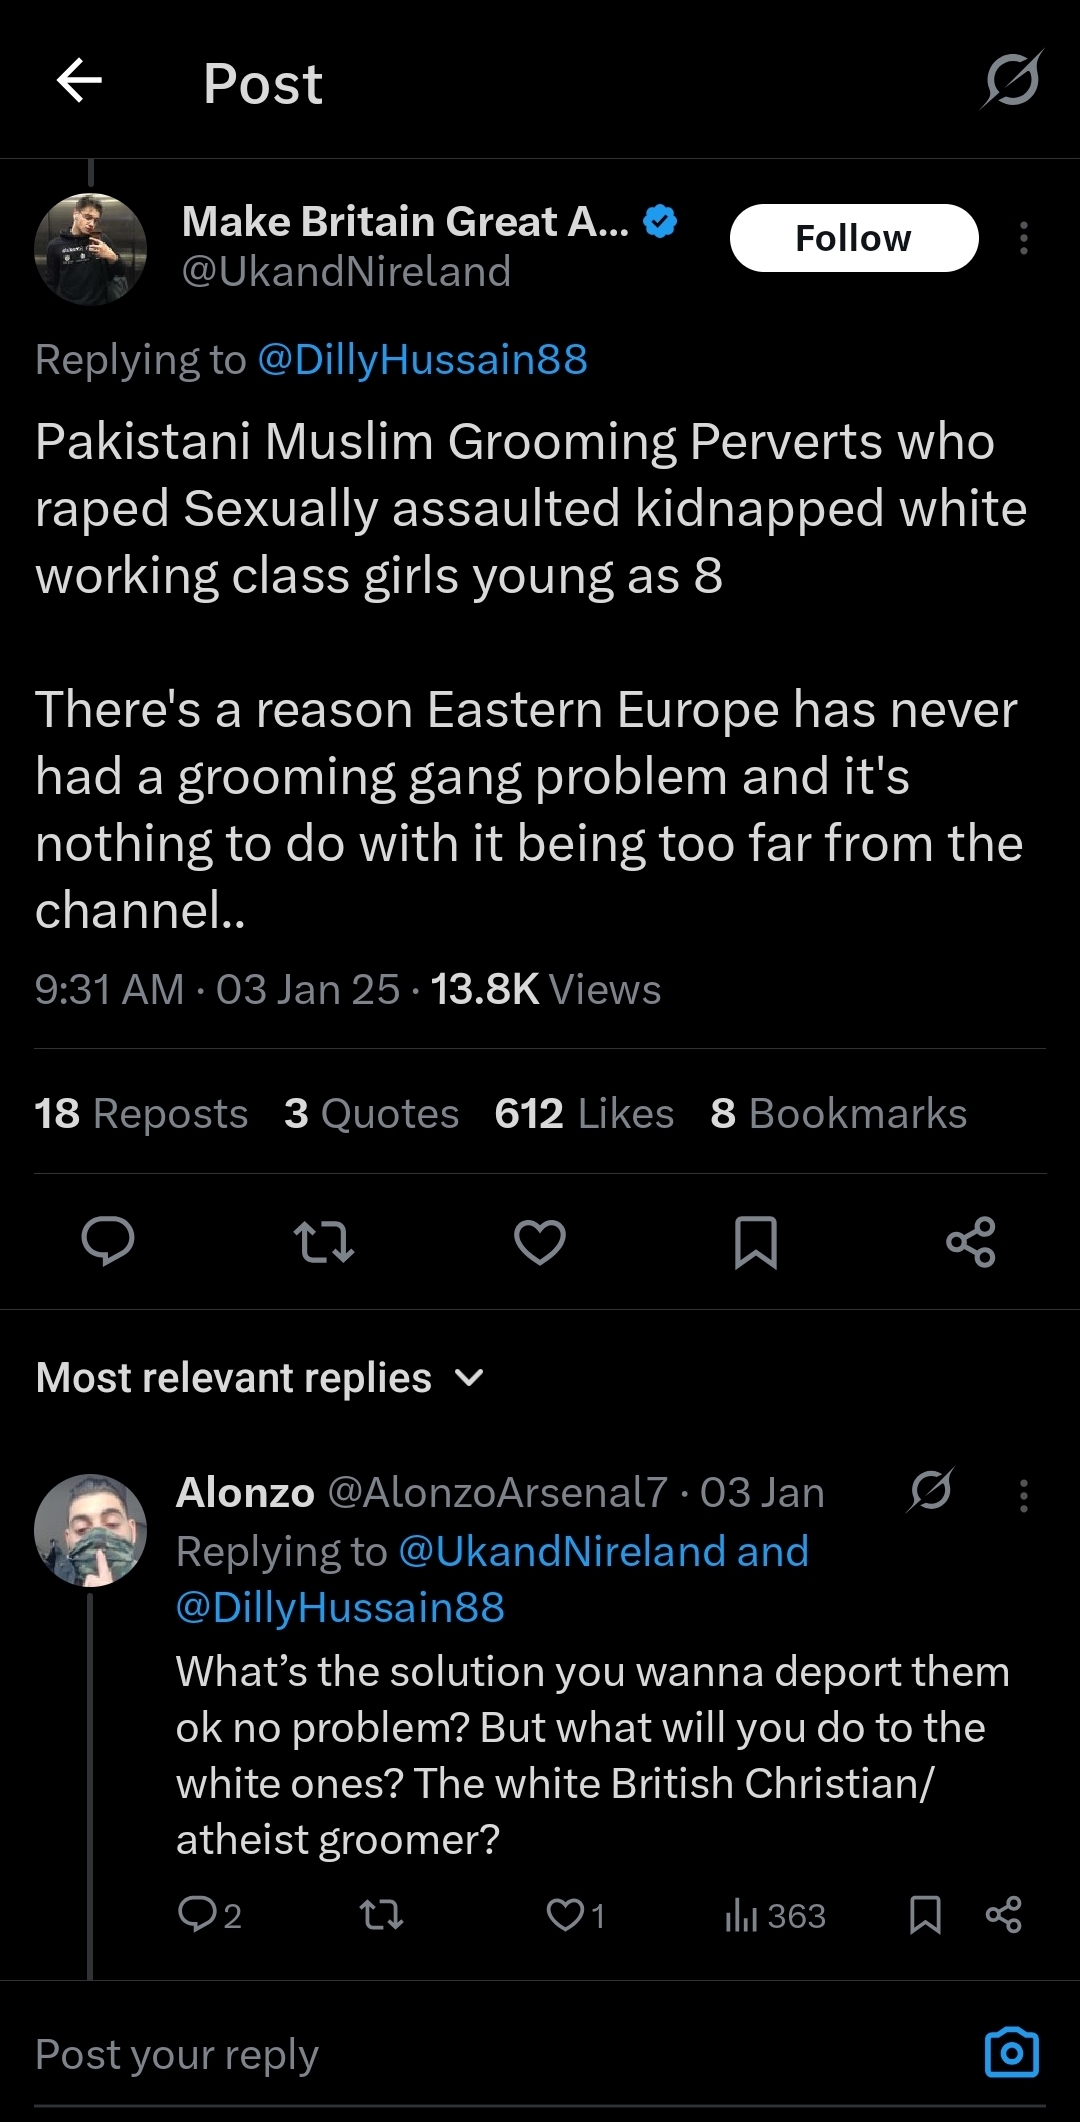Image resolution: width=1080 pixels, height=2122 pixels.
Task: Open Grok icon in the header
Action: coord(1012,80)
